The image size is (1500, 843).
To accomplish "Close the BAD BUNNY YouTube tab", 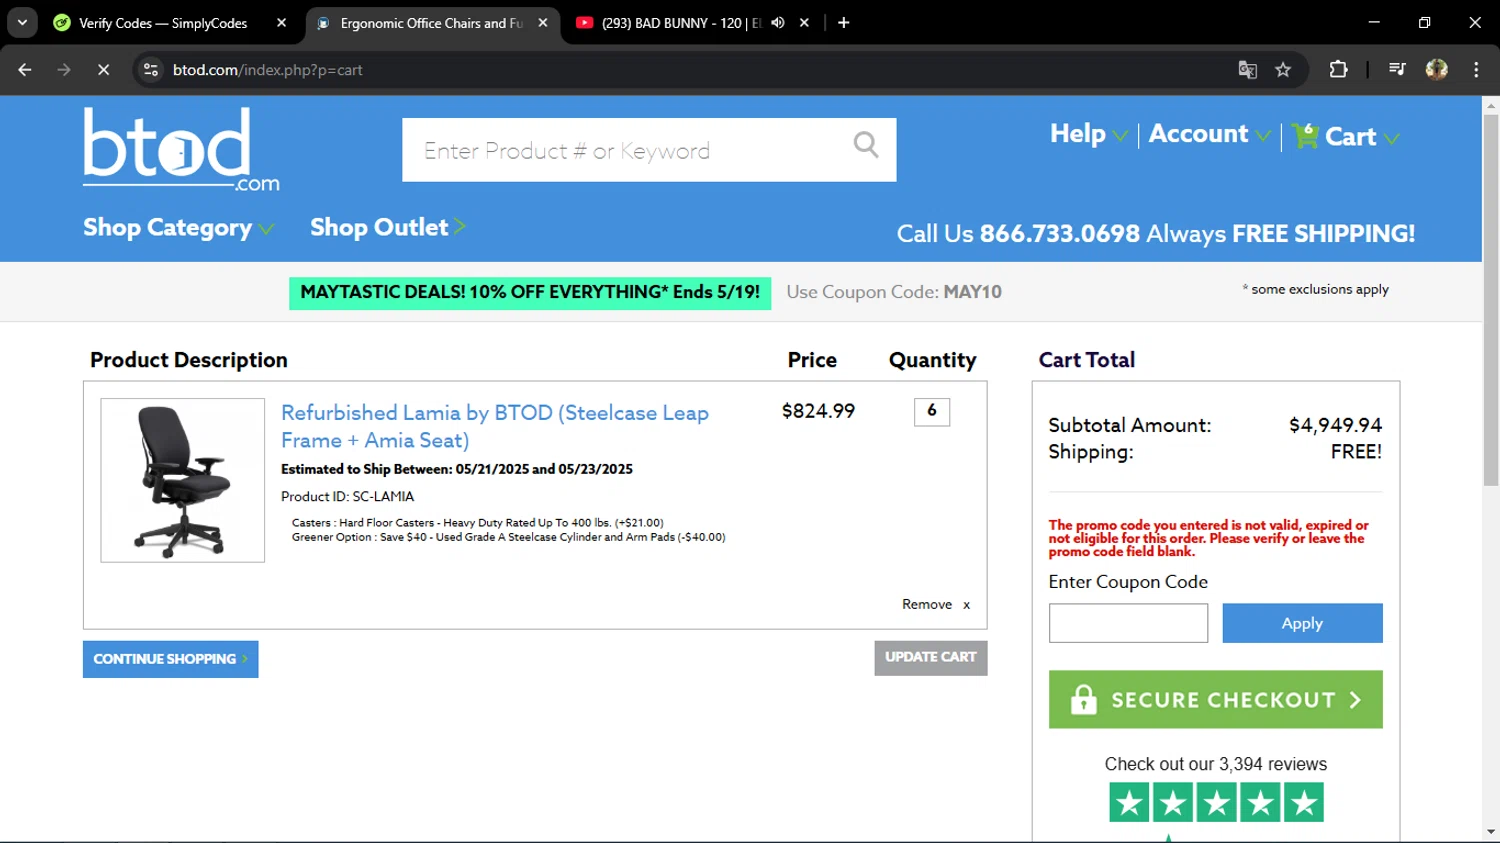I will point(804,23).
